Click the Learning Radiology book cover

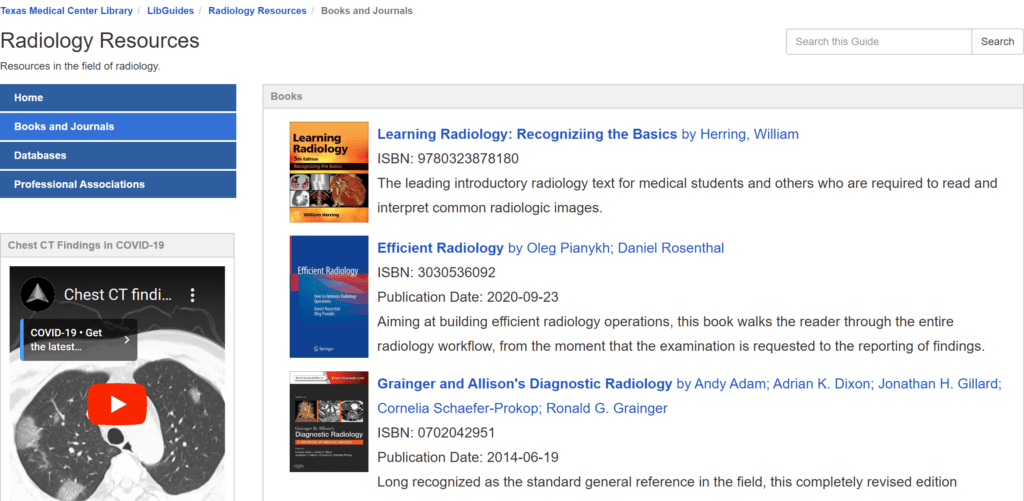pos(329,172)
